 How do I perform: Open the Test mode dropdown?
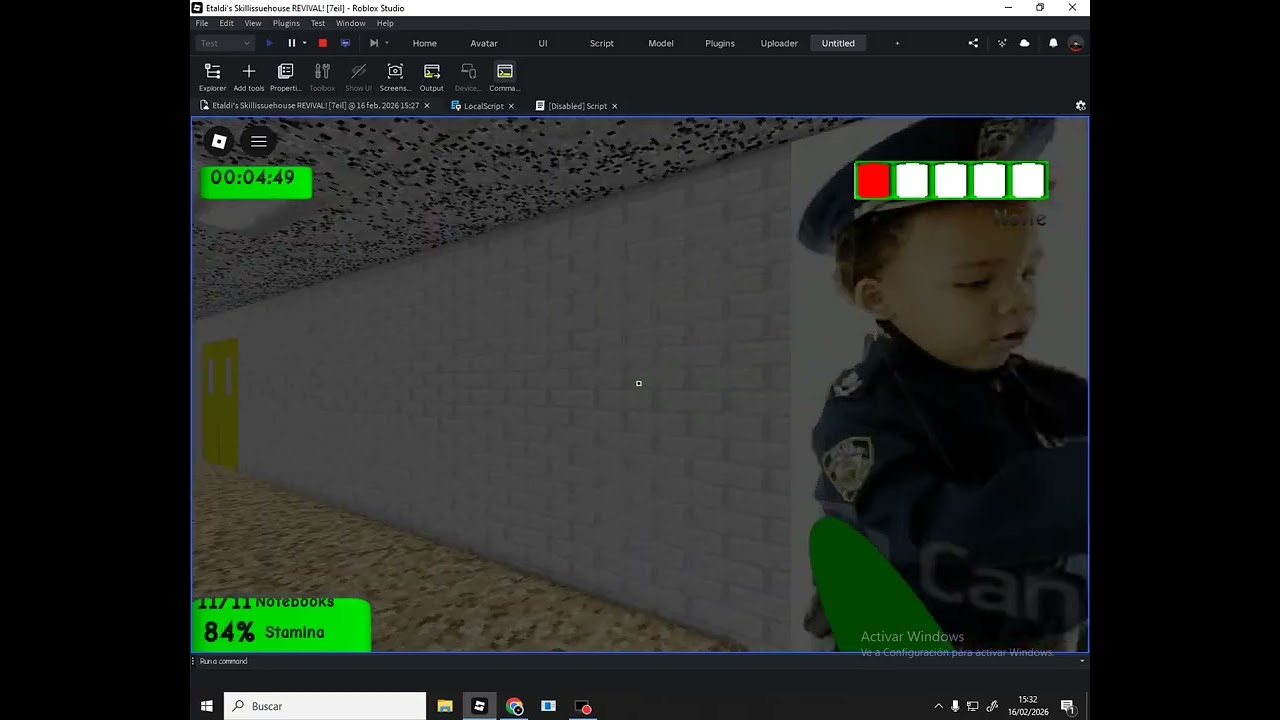(225, 43)
